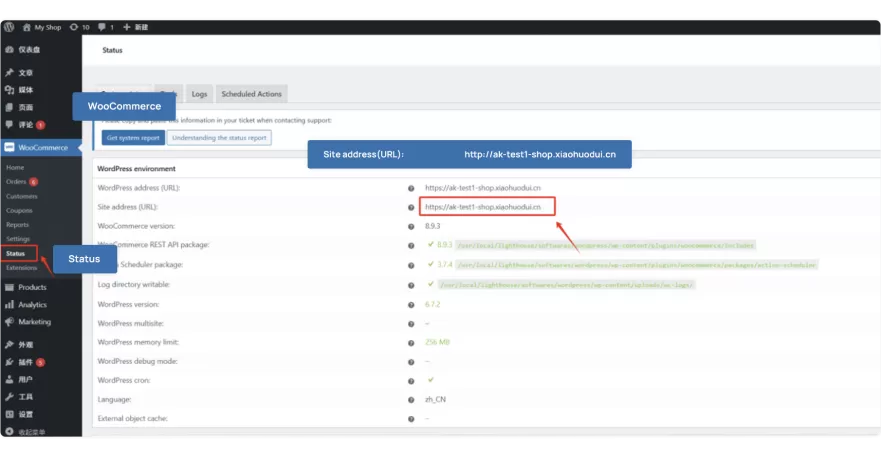Click the Get system report button

click(133, 138)
